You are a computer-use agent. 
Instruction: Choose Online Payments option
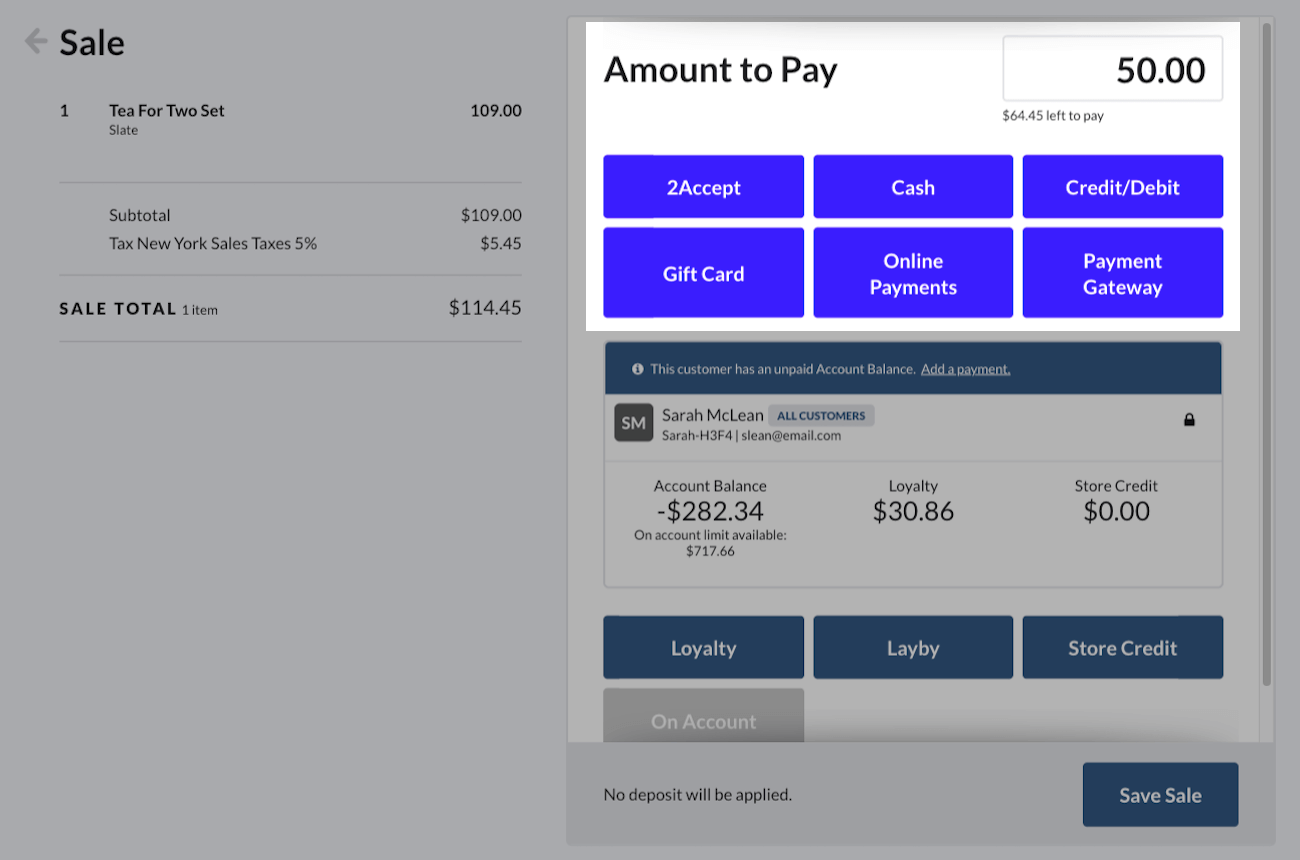click(x=913, y=273)
